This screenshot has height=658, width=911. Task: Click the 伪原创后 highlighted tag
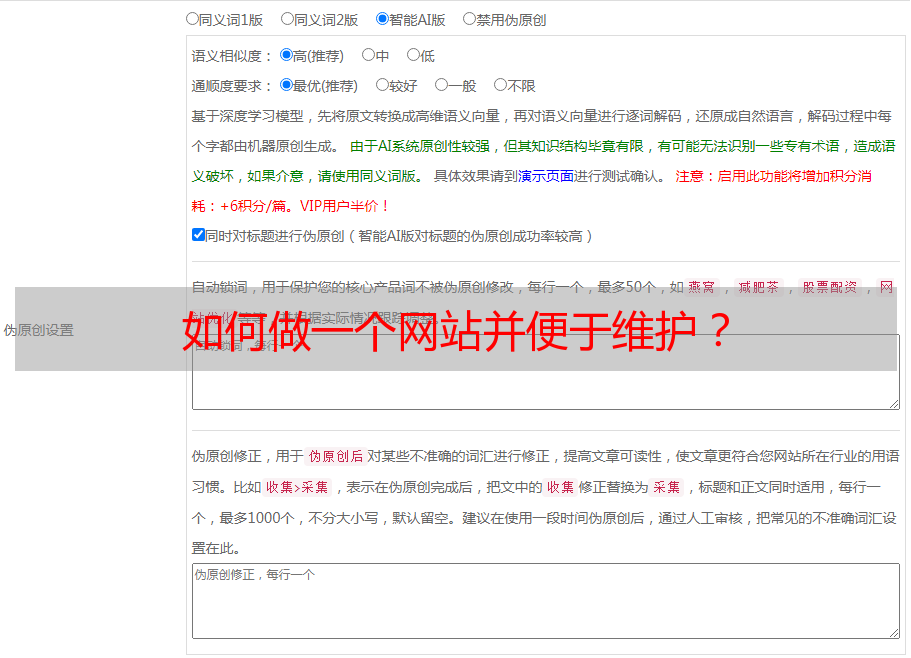point(336,456)
